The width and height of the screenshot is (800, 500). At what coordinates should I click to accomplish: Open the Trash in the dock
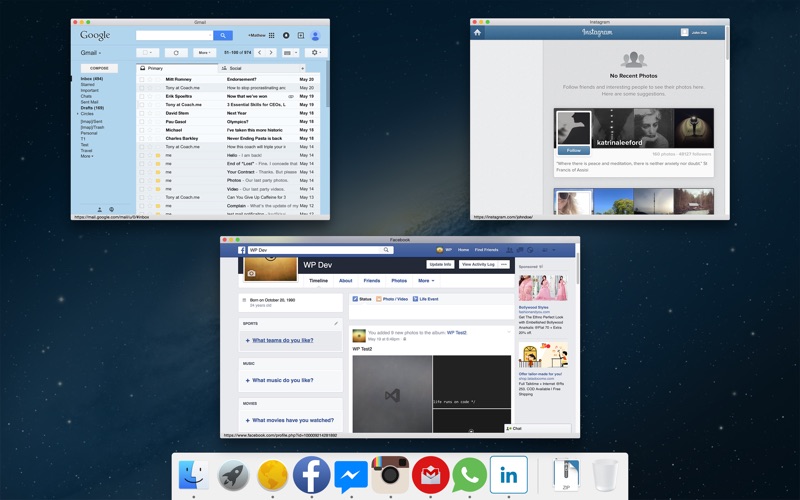click(x=605, y=475)
